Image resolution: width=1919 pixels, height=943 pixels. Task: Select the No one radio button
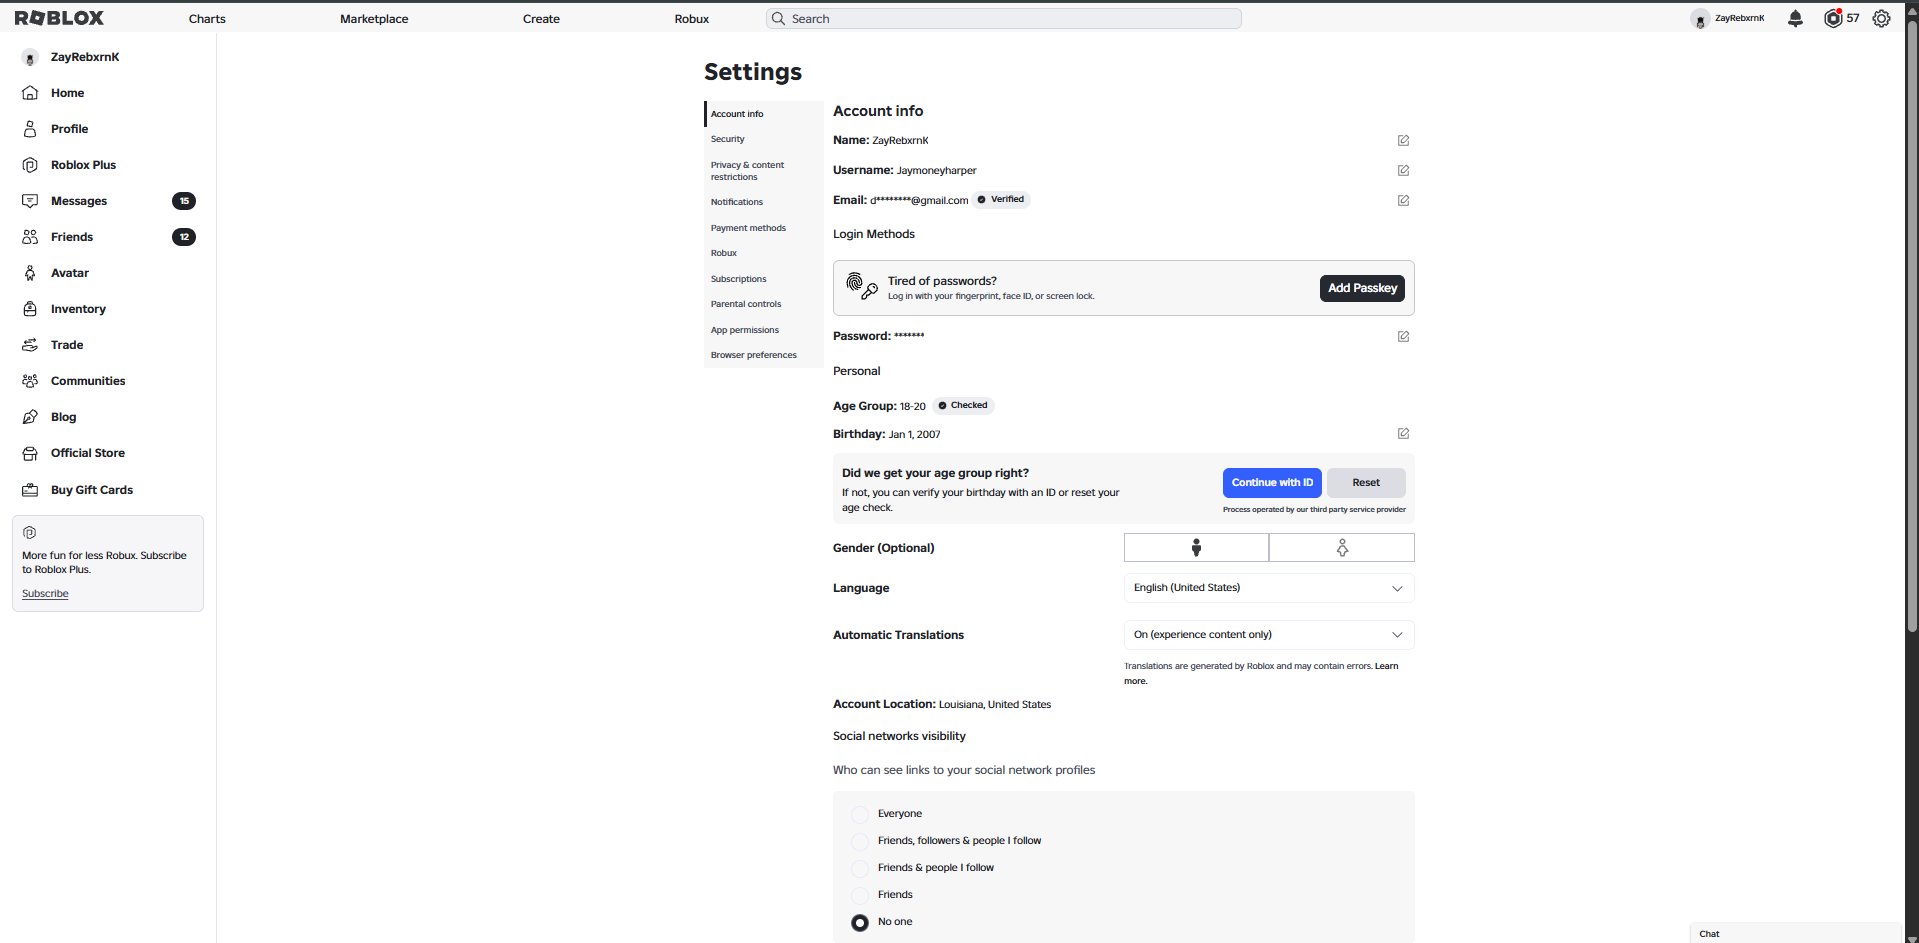click(x=860, y=922)
